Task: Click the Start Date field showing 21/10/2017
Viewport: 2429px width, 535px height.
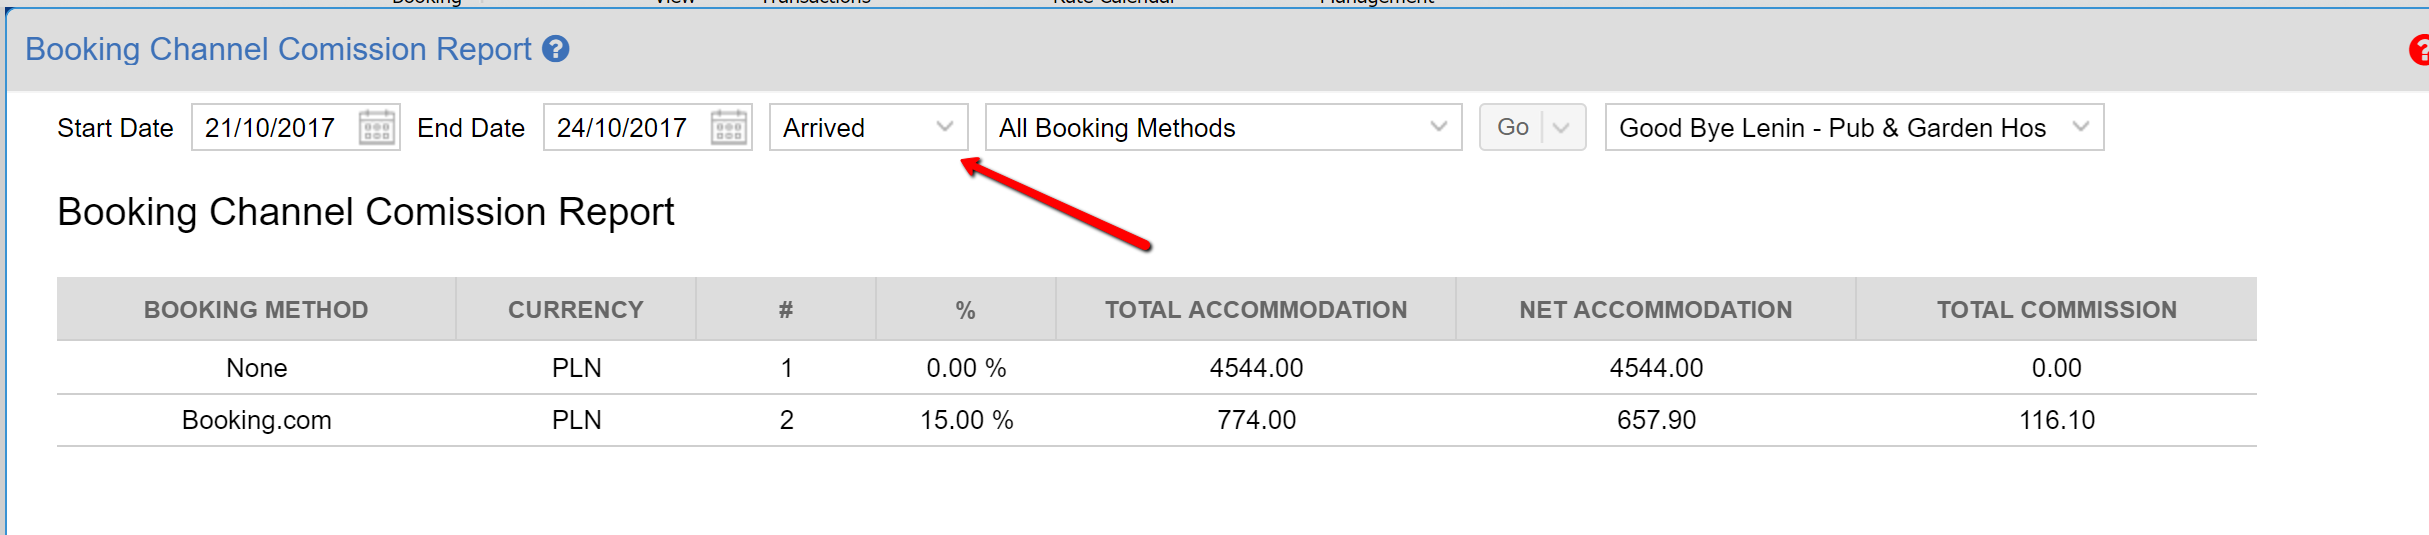Action: pyautogui.click(x=271, y=128)
